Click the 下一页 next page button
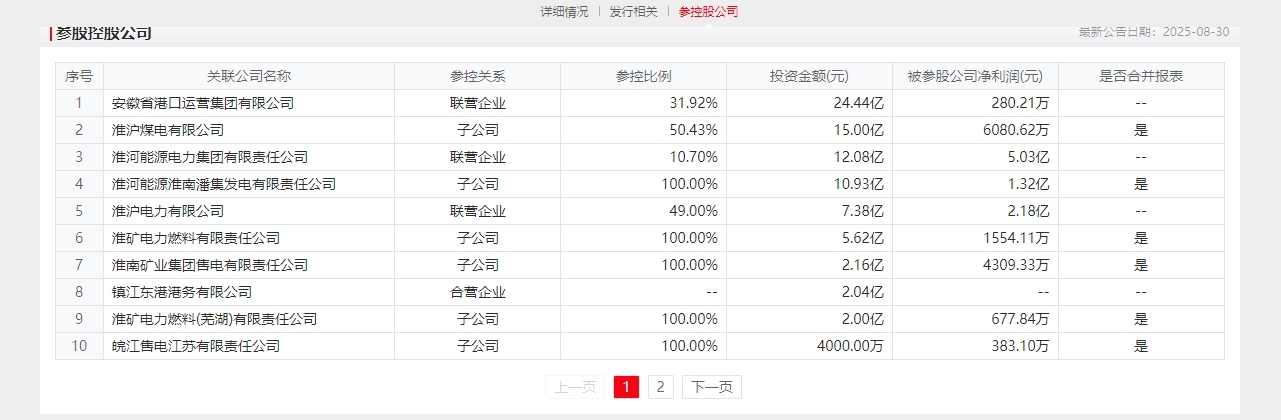This screenshot has width=1281, height=420. click(712, 387)
